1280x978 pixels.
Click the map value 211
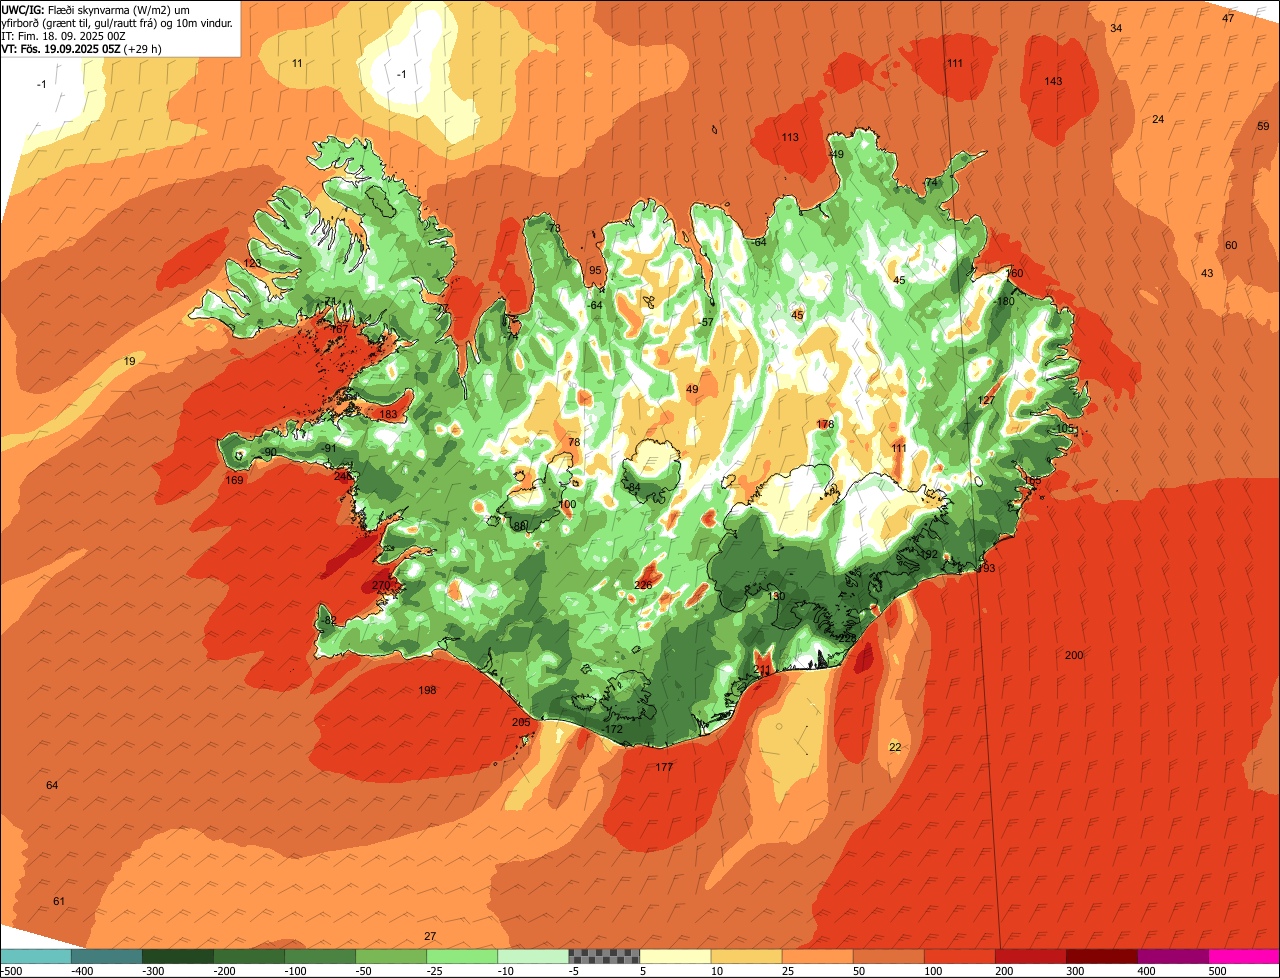click(762, 669)
